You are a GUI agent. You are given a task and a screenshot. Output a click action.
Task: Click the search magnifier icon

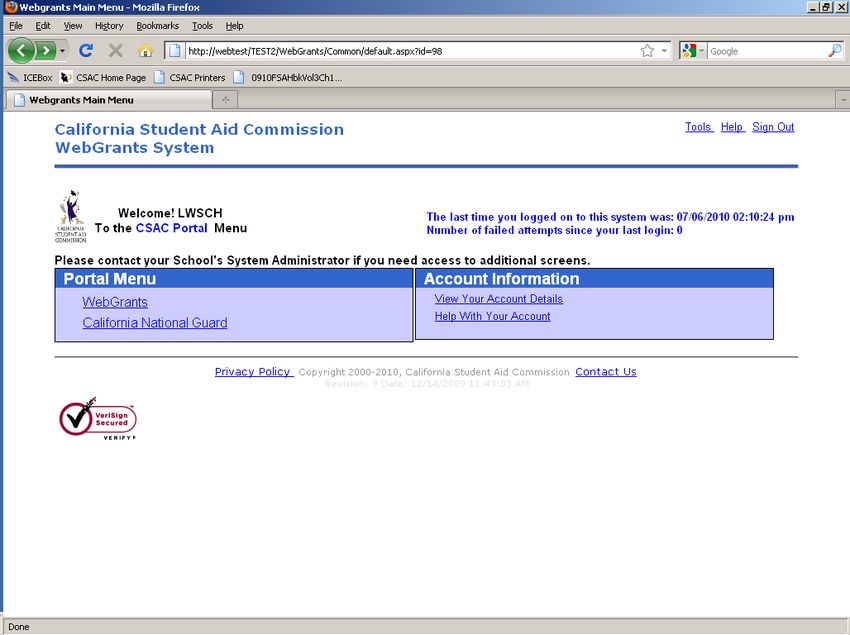(835, 51)
